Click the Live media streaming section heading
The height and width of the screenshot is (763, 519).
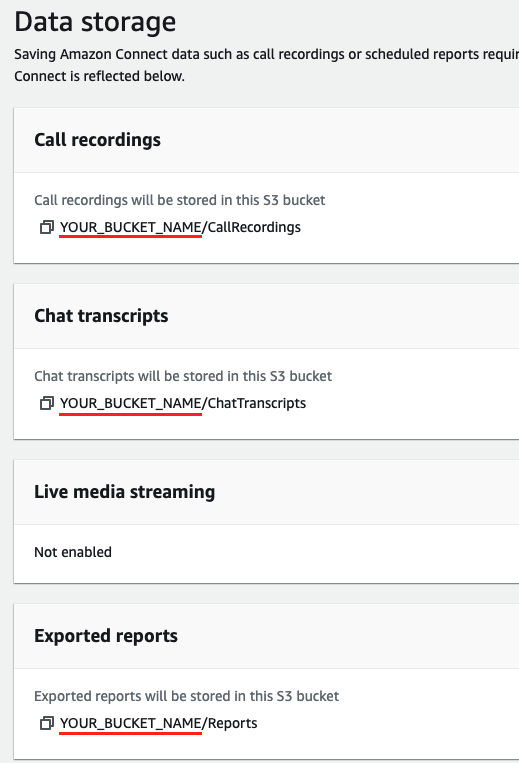coord(125,492)
